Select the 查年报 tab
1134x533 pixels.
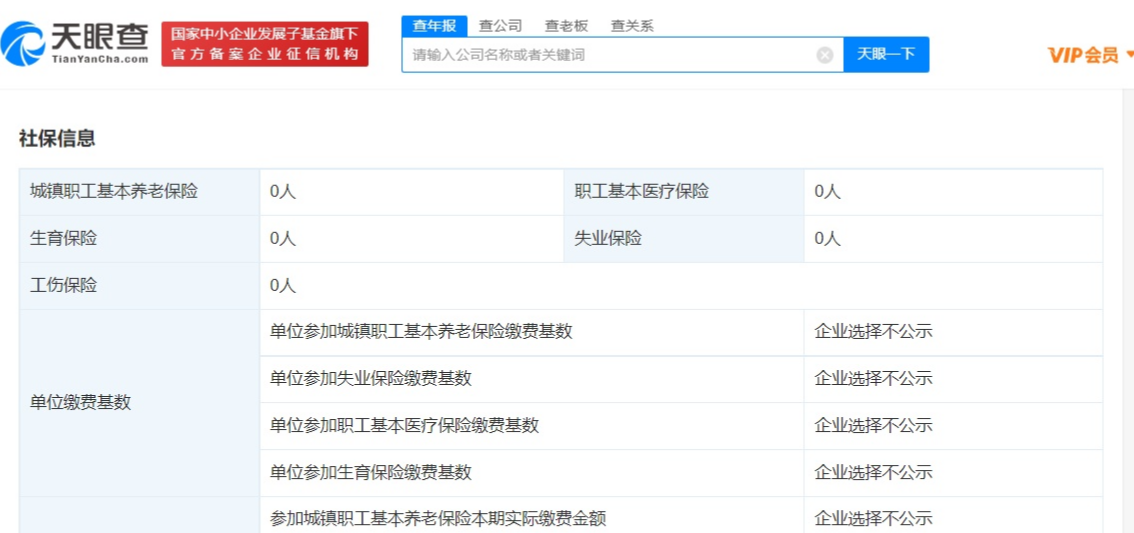click(433, 26)
